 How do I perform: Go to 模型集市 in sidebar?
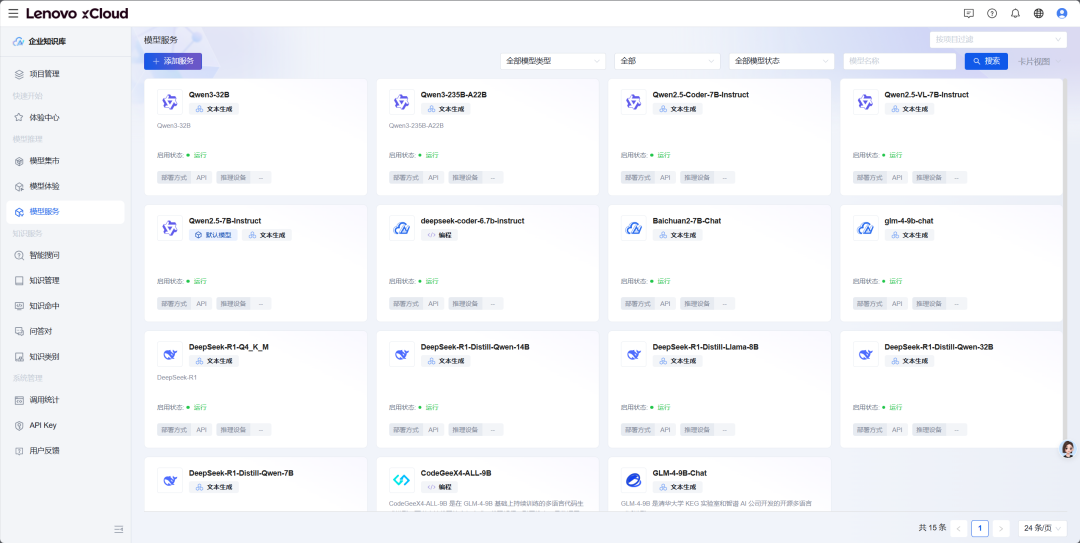(x=44, y=161)
